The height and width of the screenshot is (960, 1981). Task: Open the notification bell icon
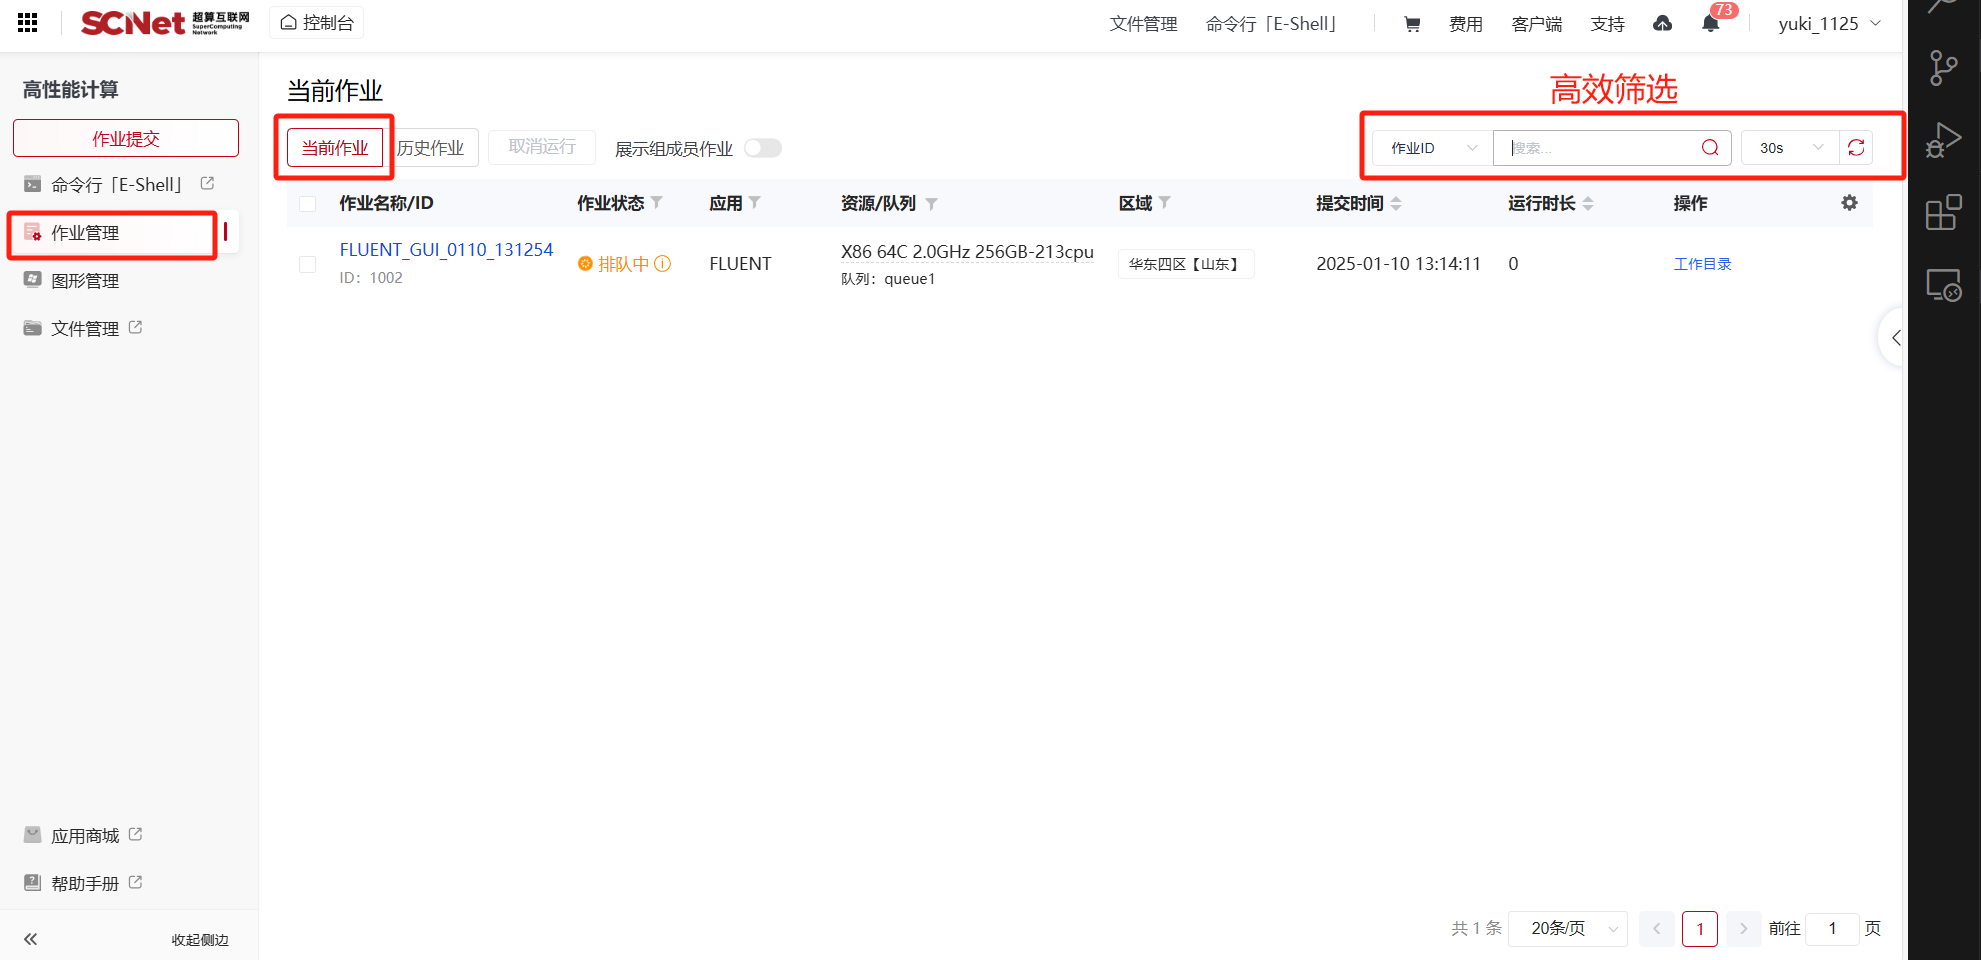click(x=1710, y=24)
